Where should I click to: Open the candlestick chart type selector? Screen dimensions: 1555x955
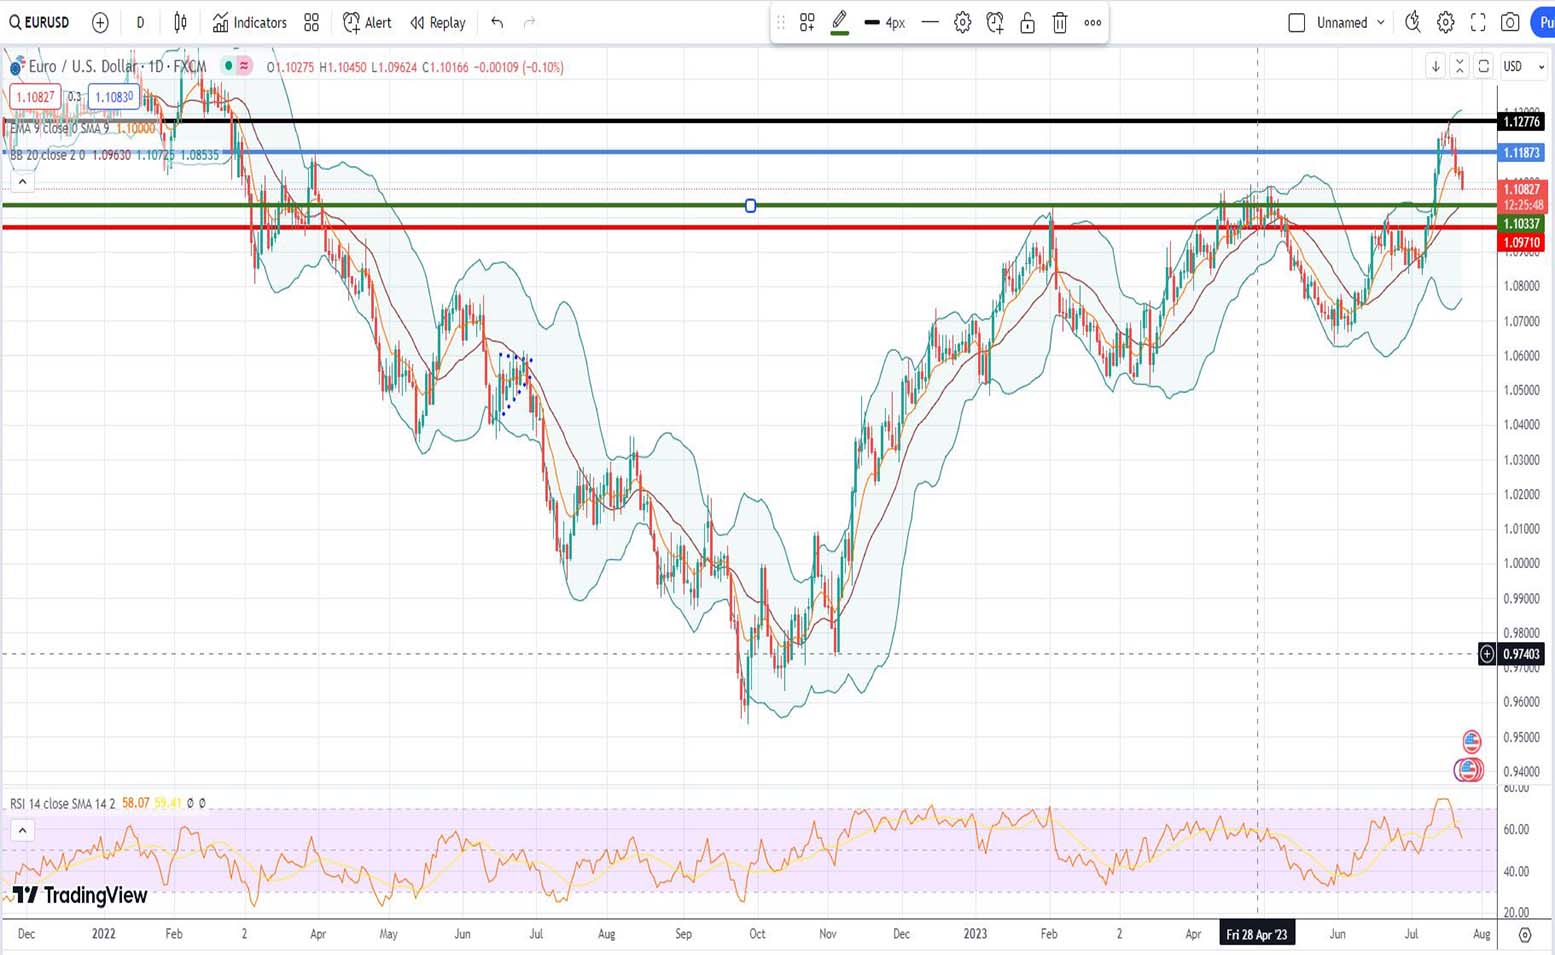(180, 22)
